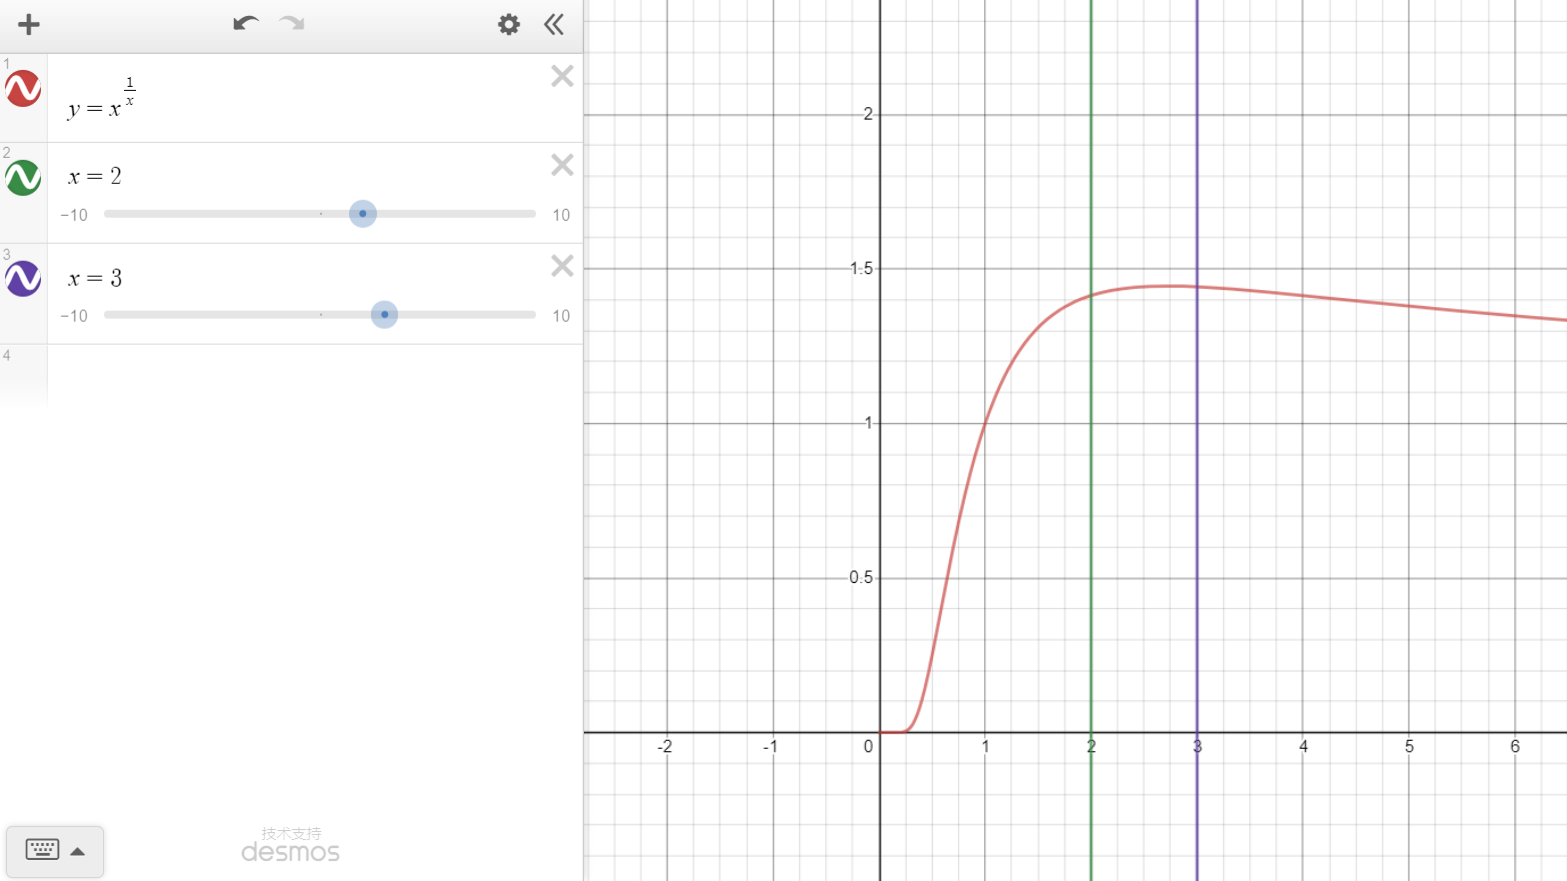The image size is (1567, 881).
Task: Click the -10 lower limit of x=2 slider
Action: tap(74, 215)
